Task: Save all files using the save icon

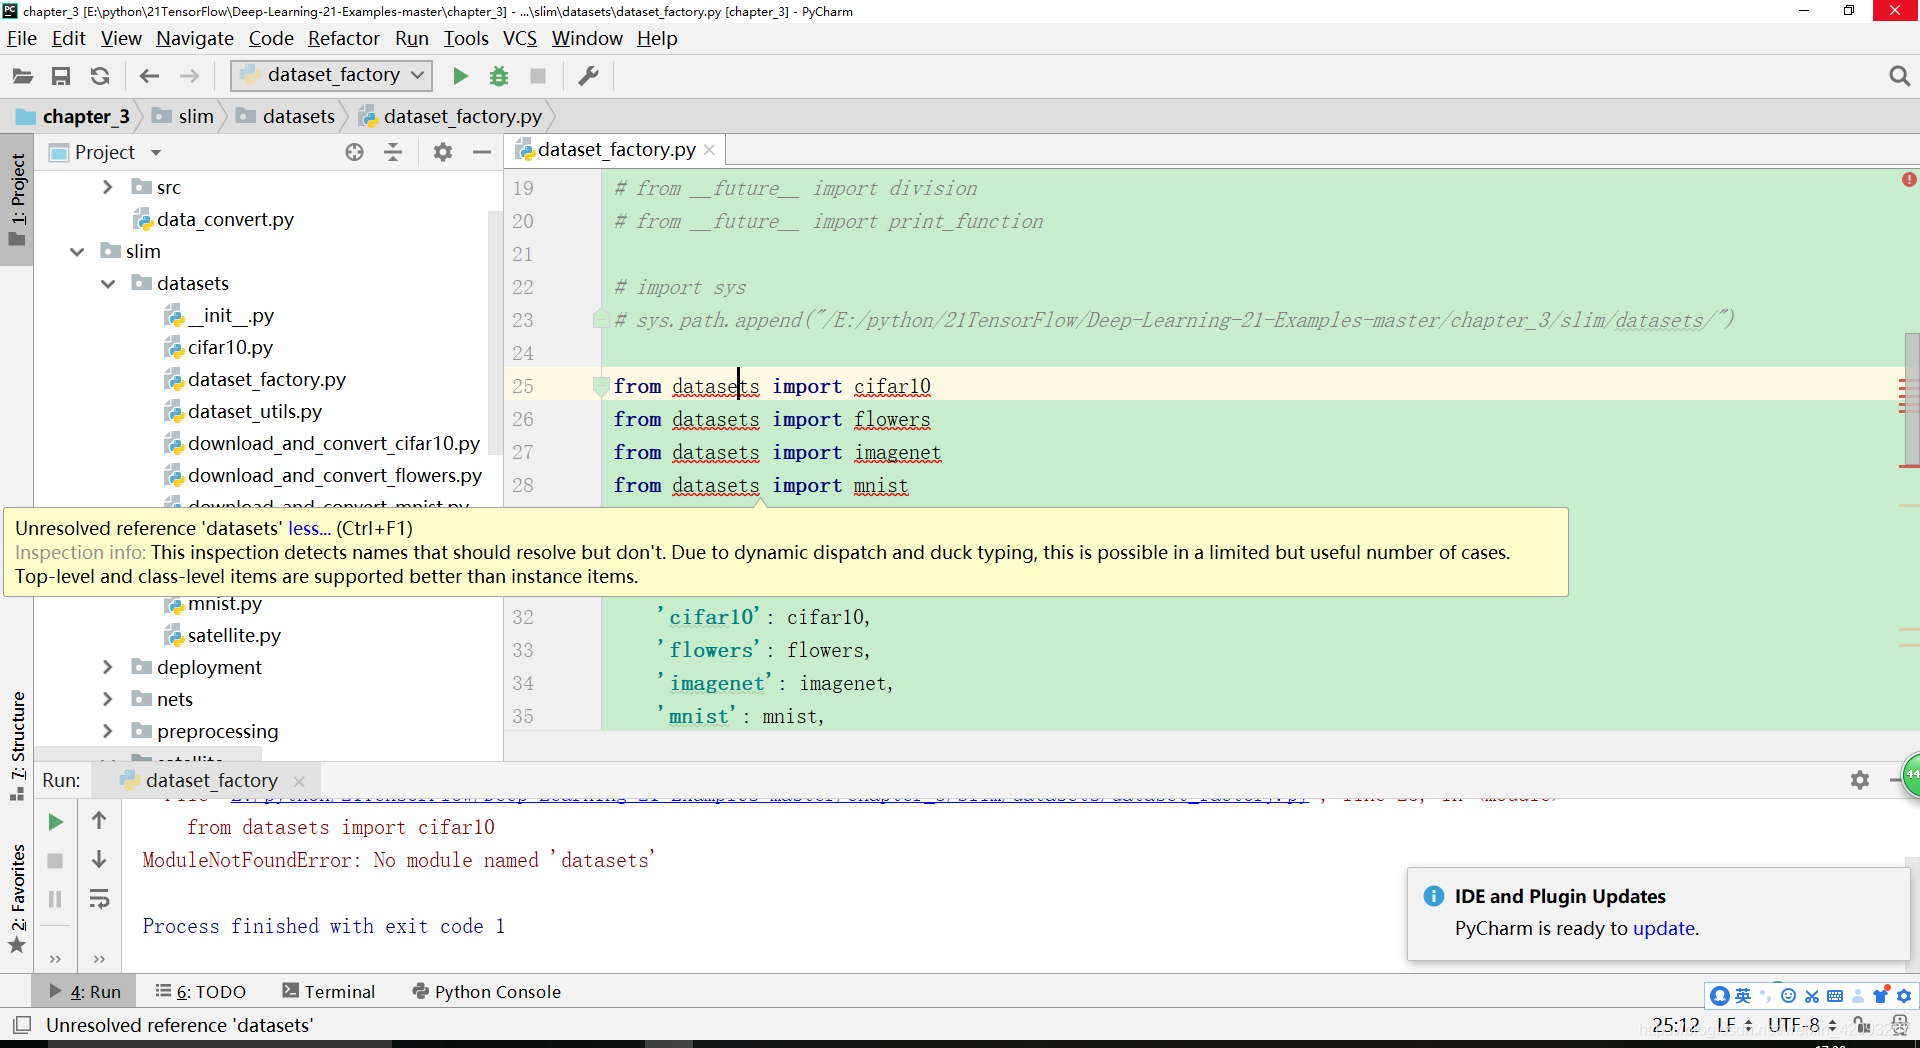Action: (60, 75)
